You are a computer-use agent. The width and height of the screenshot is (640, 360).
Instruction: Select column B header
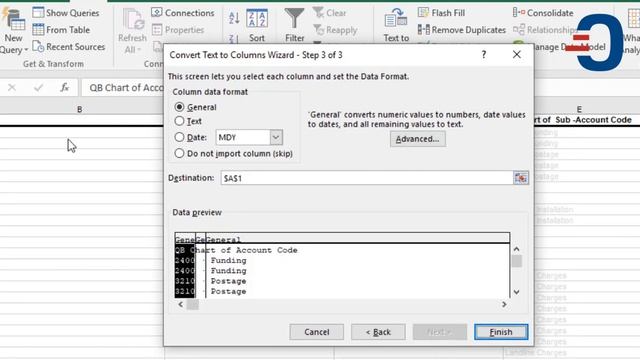pyautogui.click(x=80, y=109)
